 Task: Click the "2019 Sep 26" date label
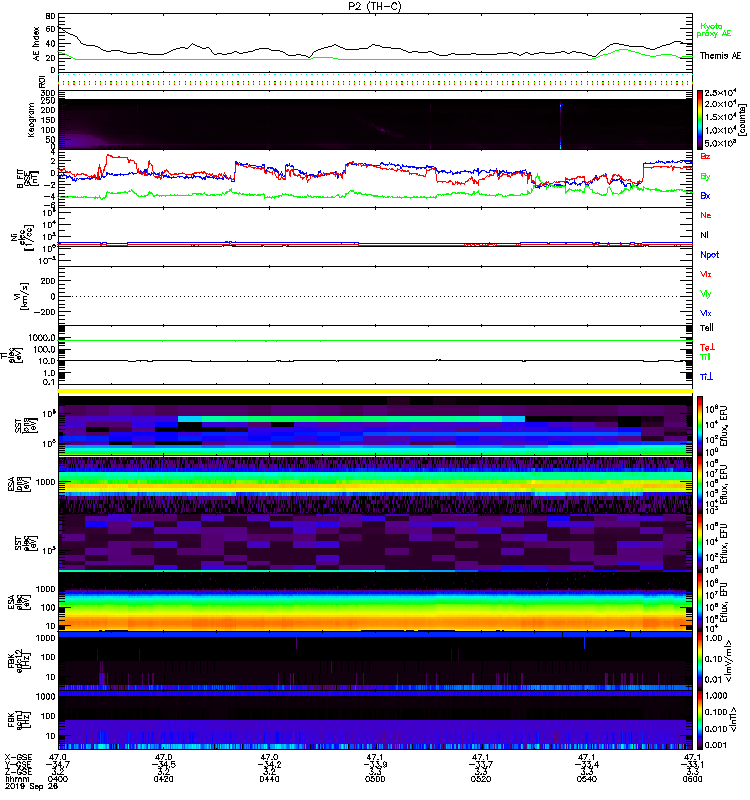pyautogui.click(x=31, y=786)
